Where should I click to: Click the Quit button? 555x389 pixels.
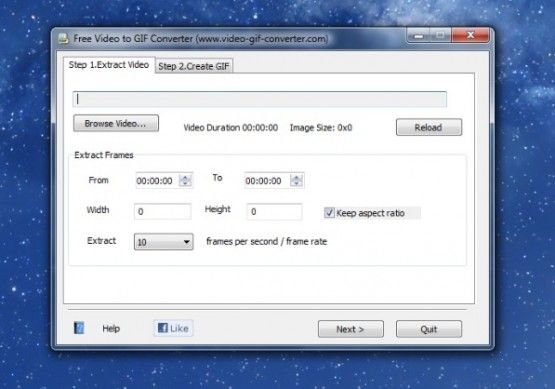(429, 329)
